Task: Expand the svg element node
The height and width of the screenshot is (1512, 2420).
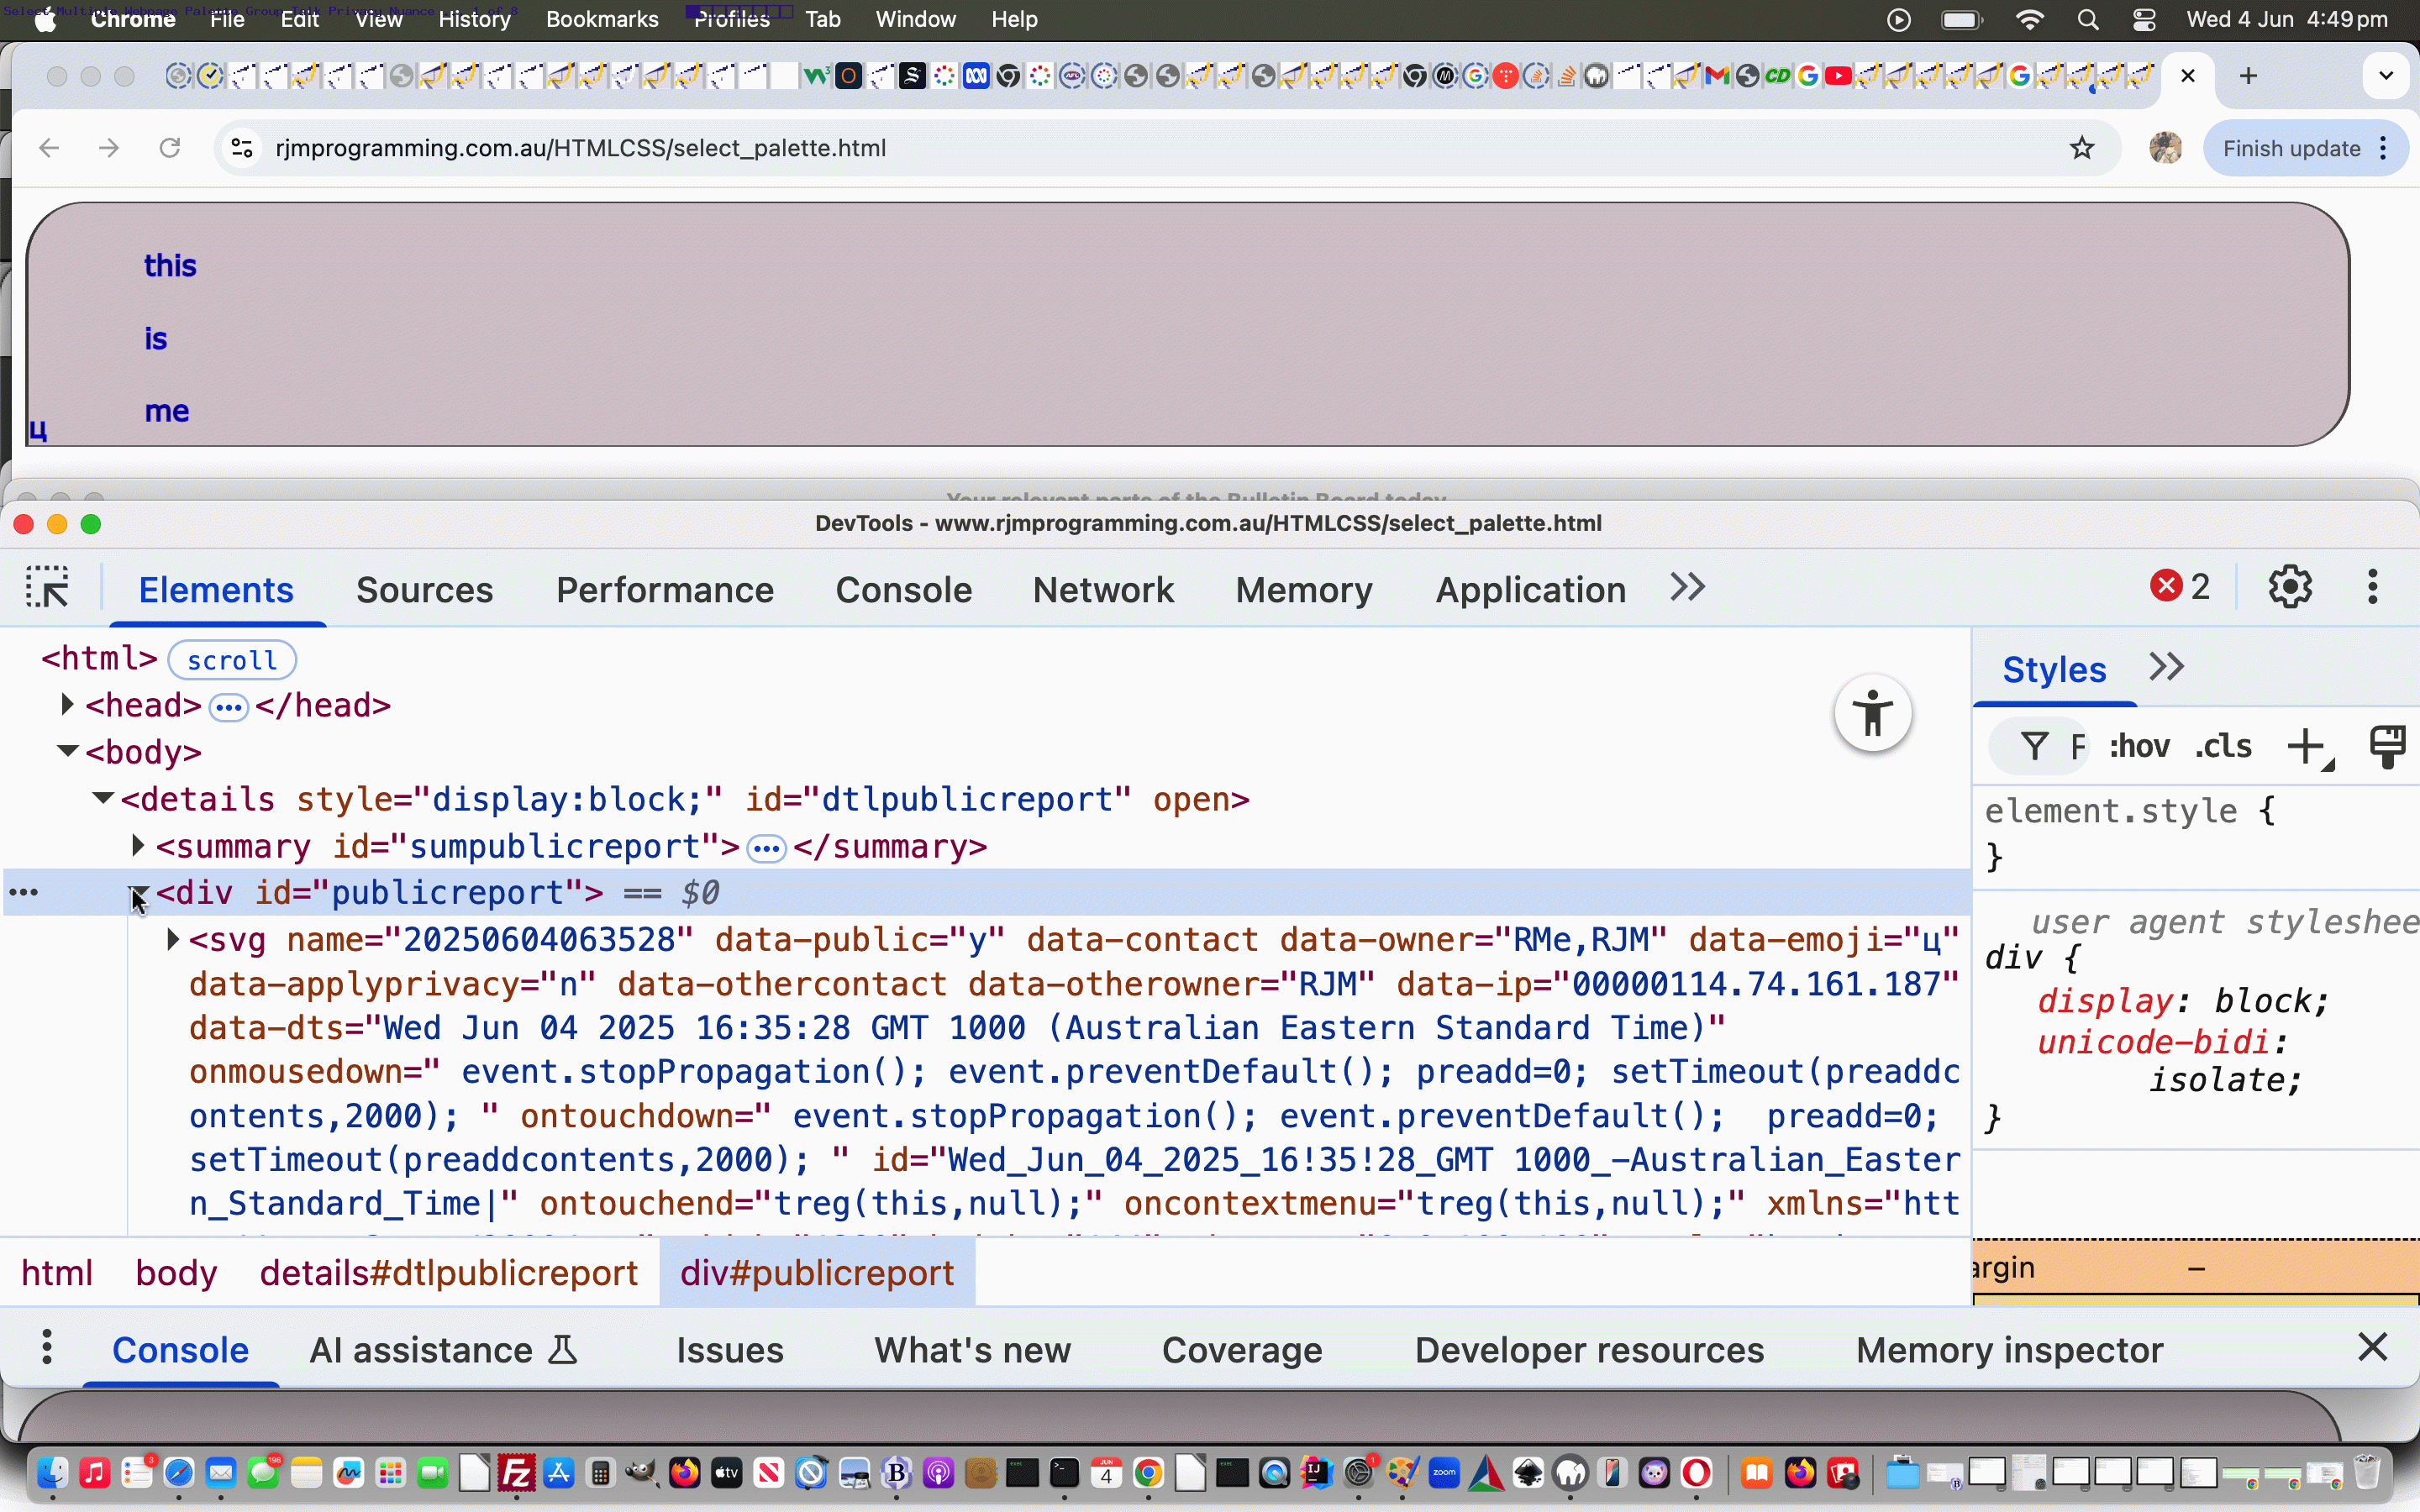Action: [x=172, y=940]
